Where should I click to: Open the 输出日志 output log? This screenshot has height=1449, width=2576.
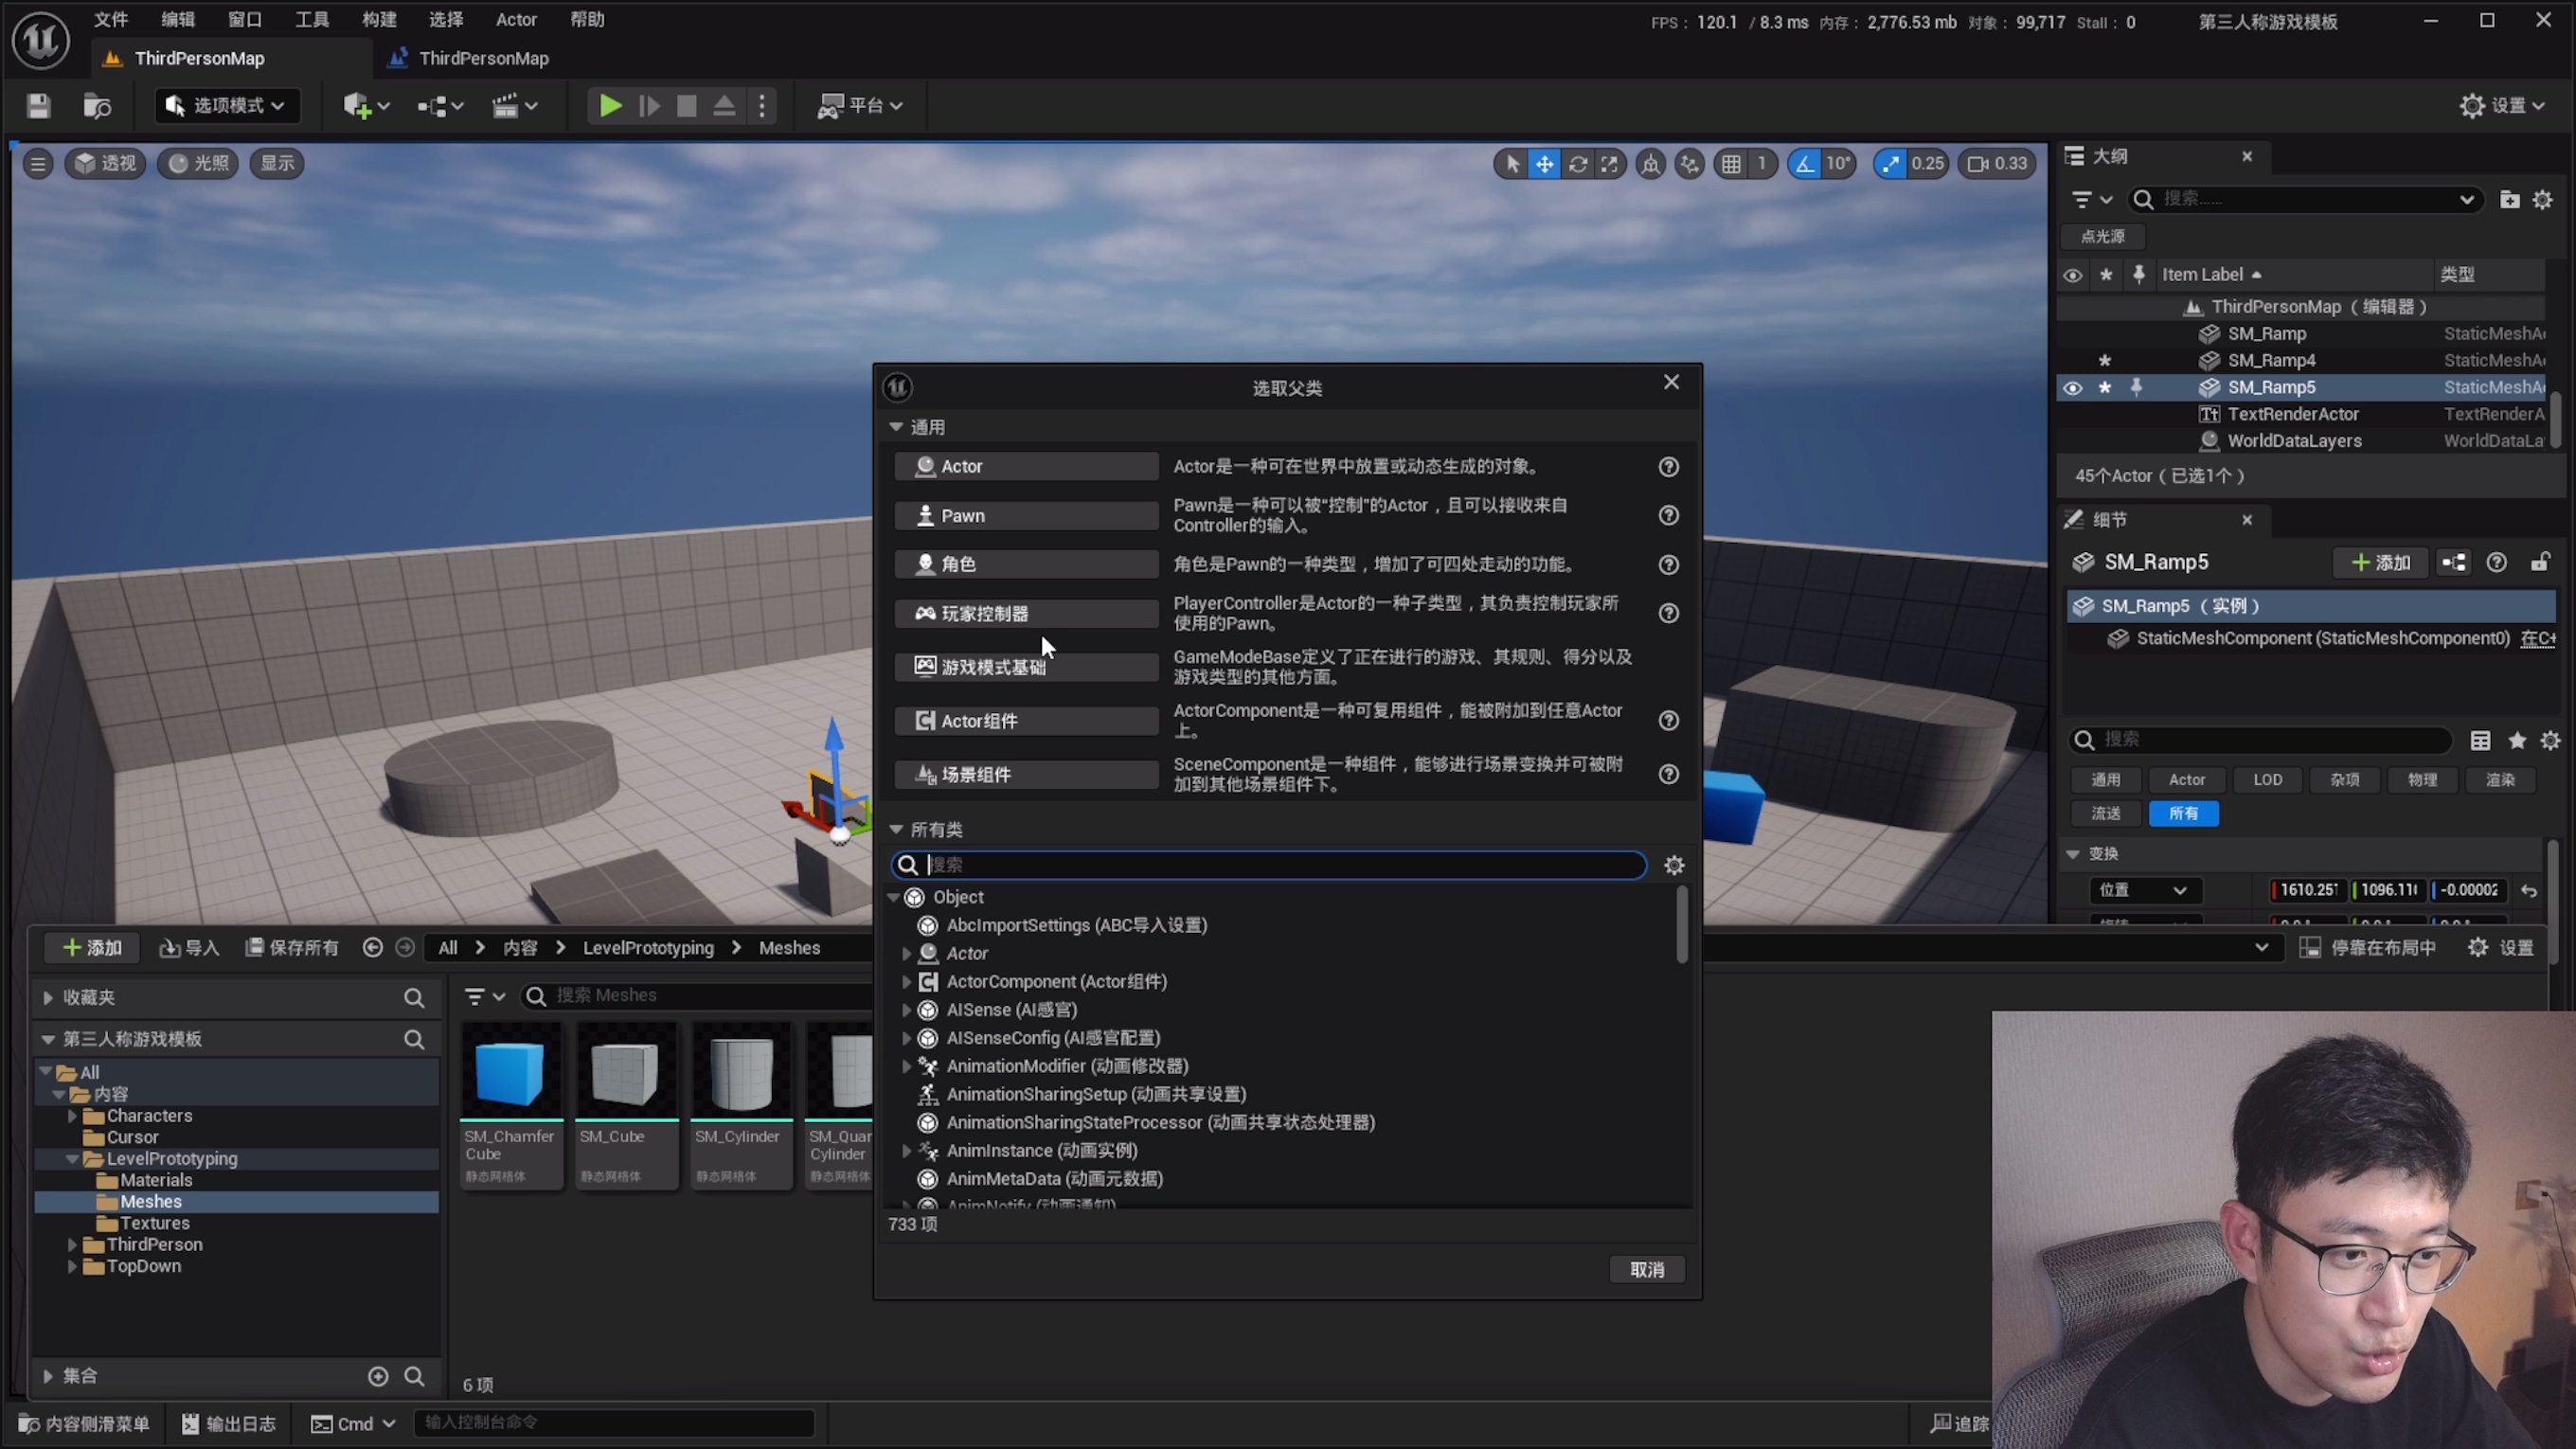(x=228, y=1424)
